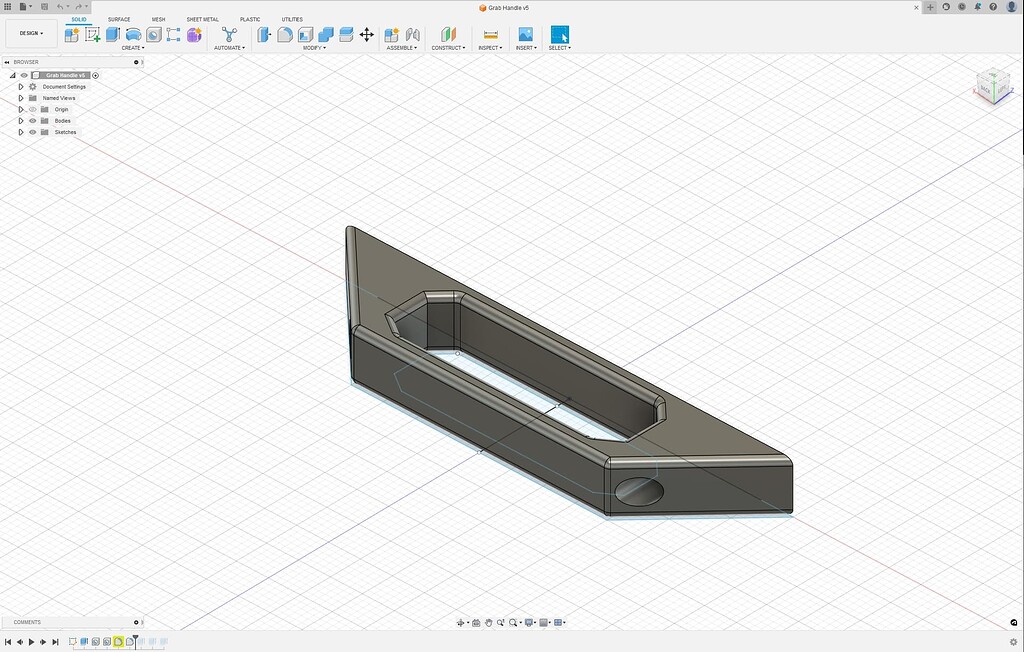1024x652 pixels.
Task: Open the Display Settings icon
Action: [x=528, y=623]
